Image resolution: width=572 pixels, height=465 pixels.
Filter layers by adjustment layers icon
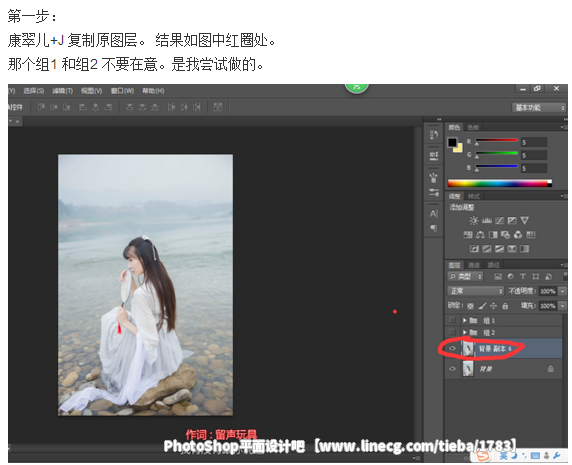[510, 276]
